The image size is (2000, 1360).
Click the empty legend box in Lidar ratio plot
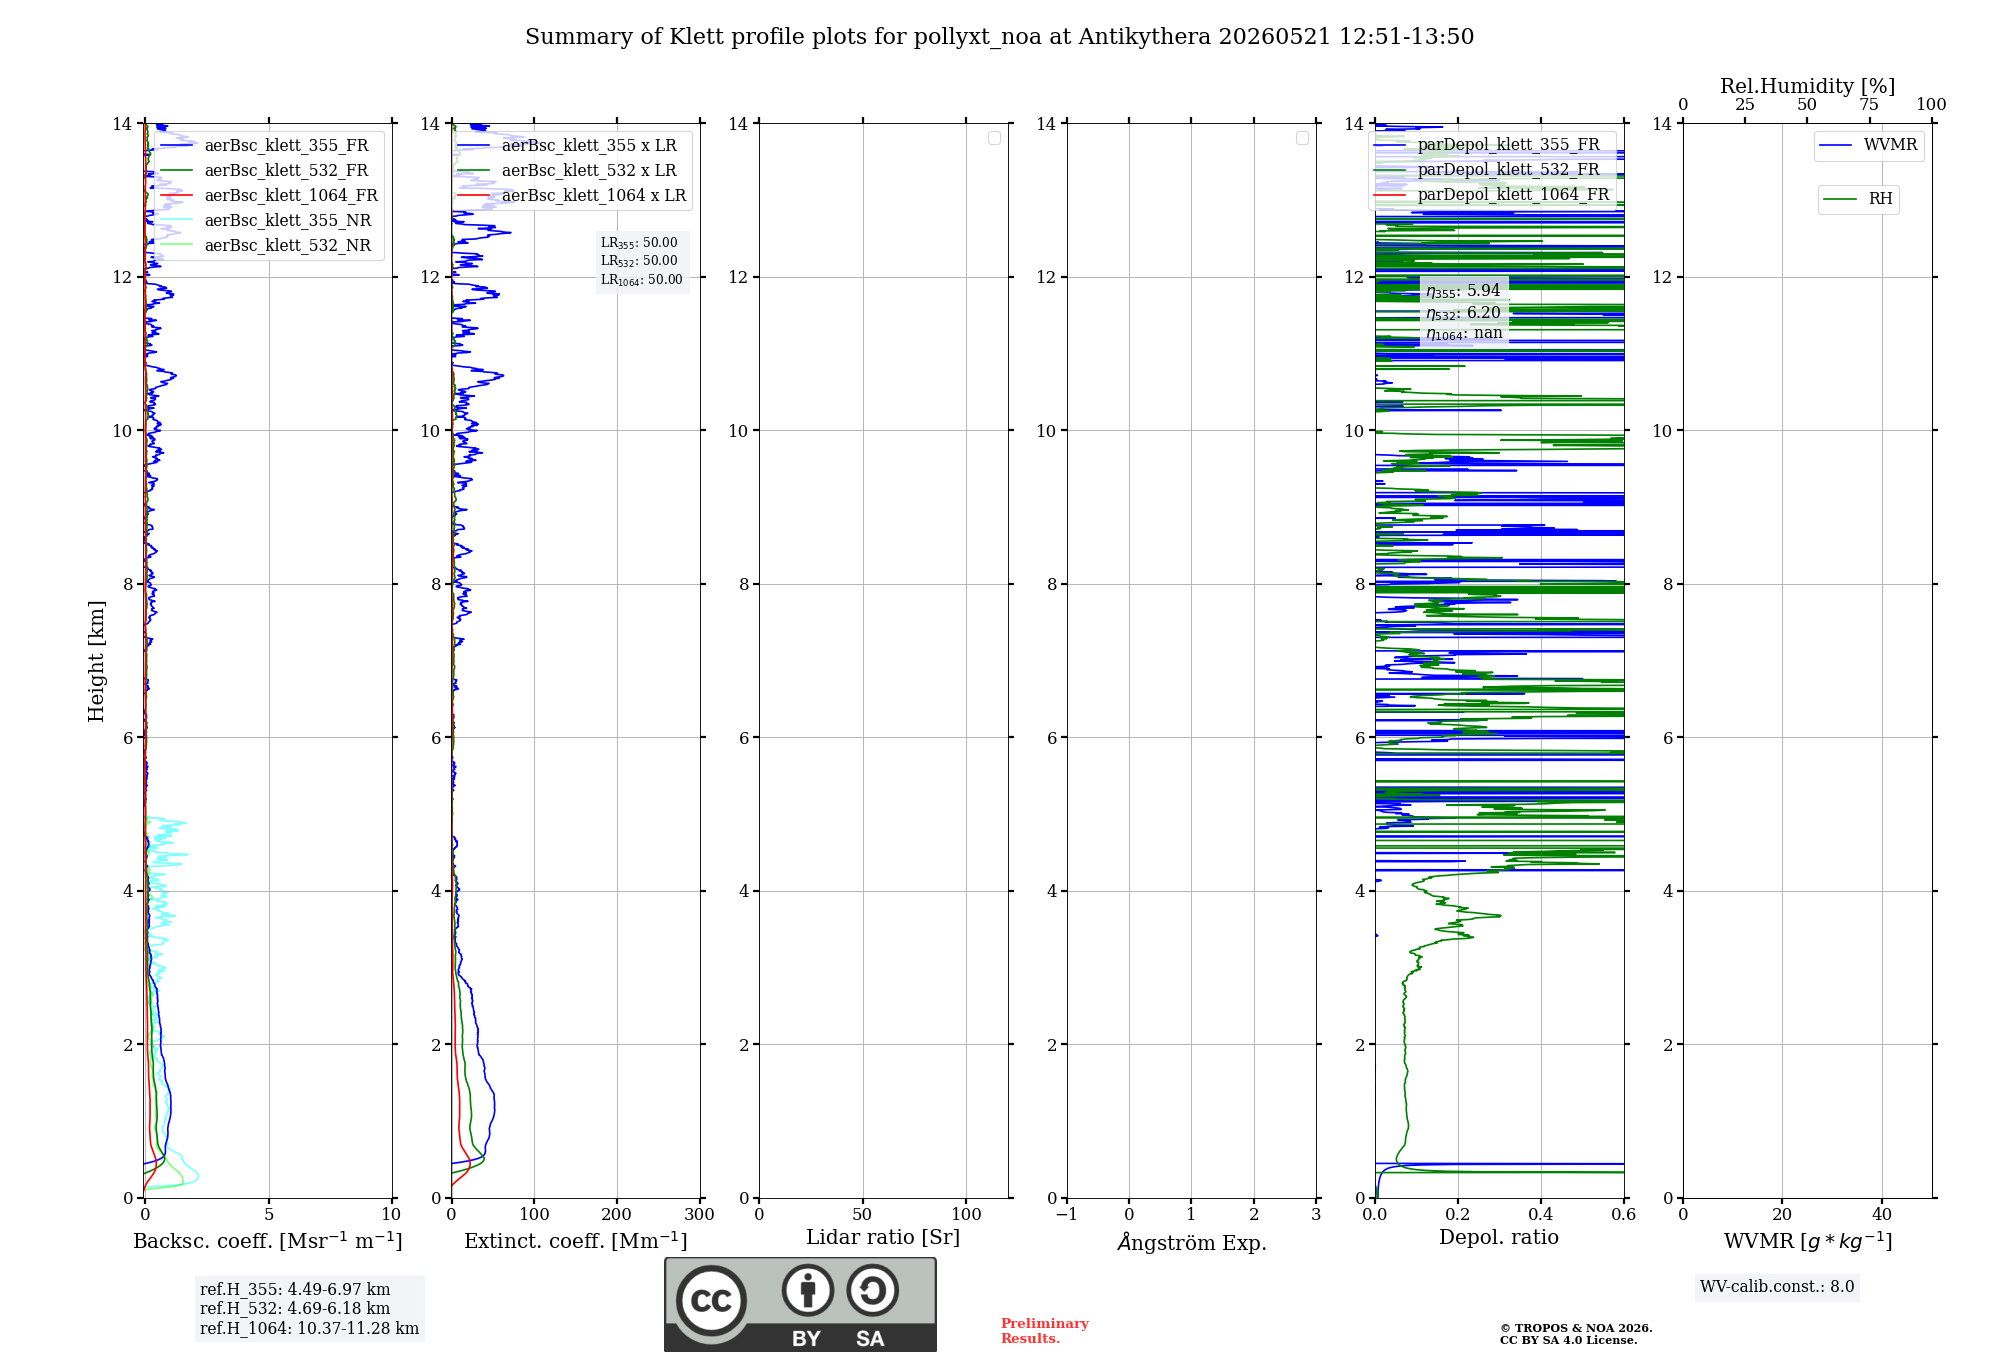(x=994, y=138)
